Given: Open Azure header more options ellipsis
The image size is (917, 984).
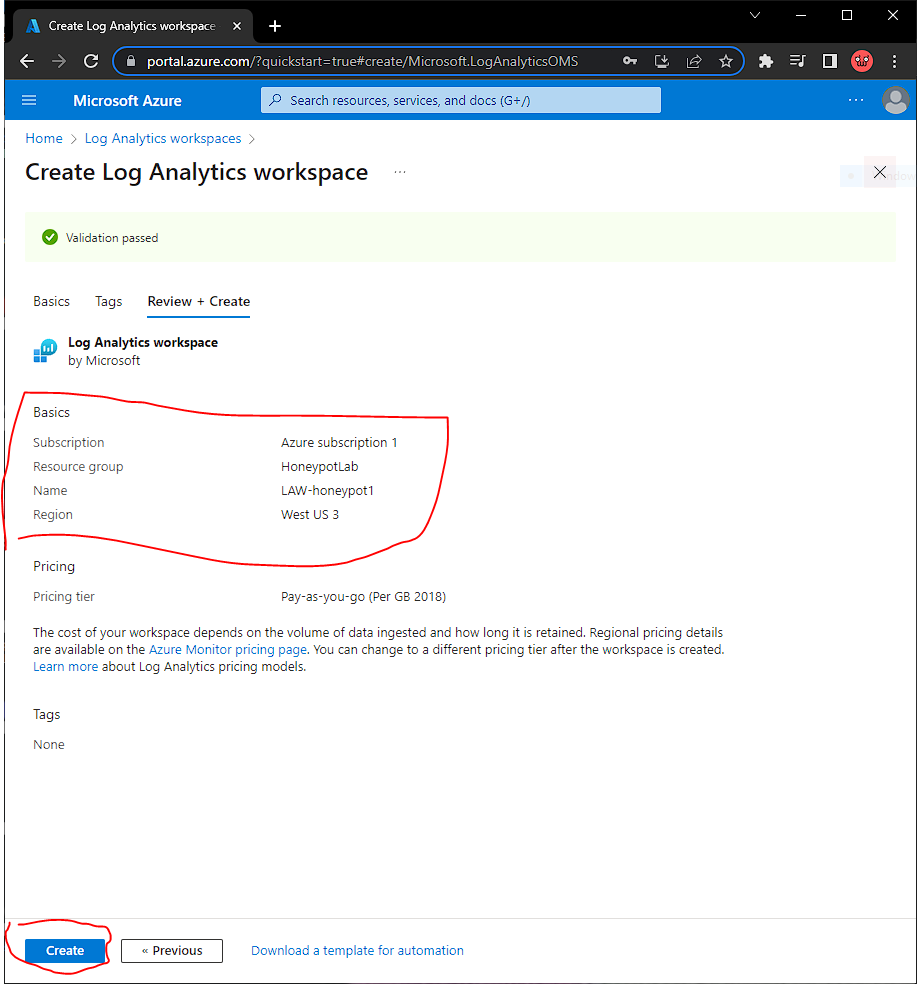Looking at the screenshot, I should click(855, 100).
